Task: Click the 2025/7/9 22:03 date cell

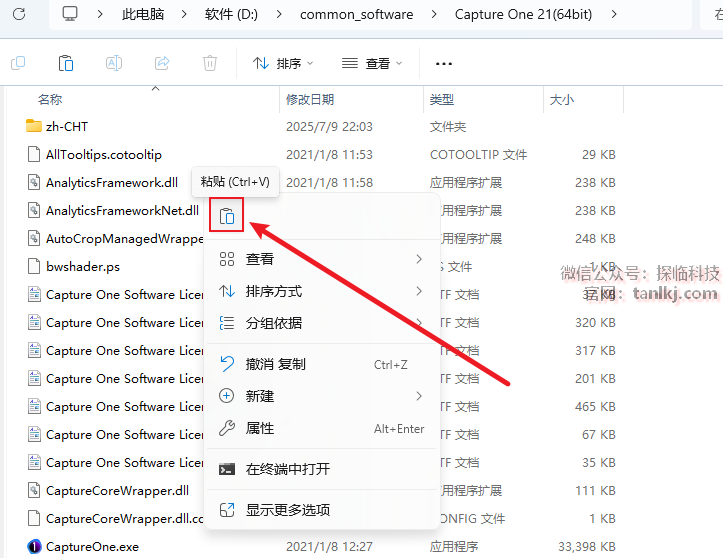Action: click(x=329, y=126)
